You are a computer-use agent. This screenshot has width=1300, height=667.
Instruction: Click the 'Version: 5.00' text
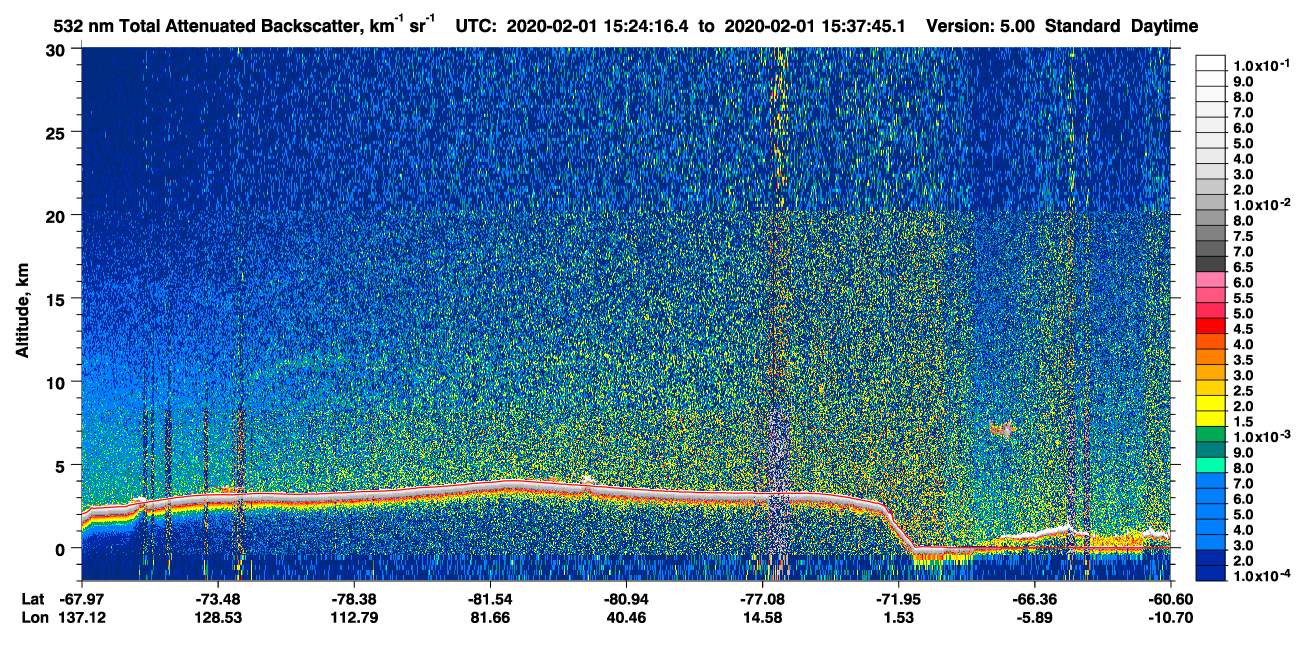coord(981,26)
